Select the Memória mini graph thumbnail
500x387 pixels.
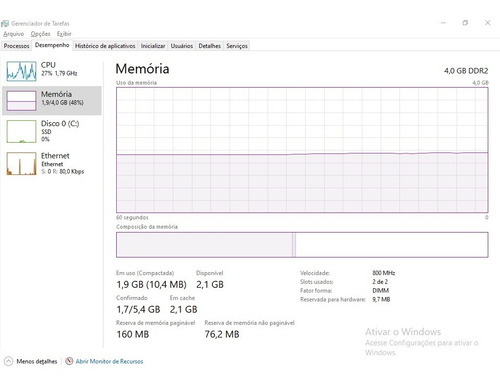21,101
